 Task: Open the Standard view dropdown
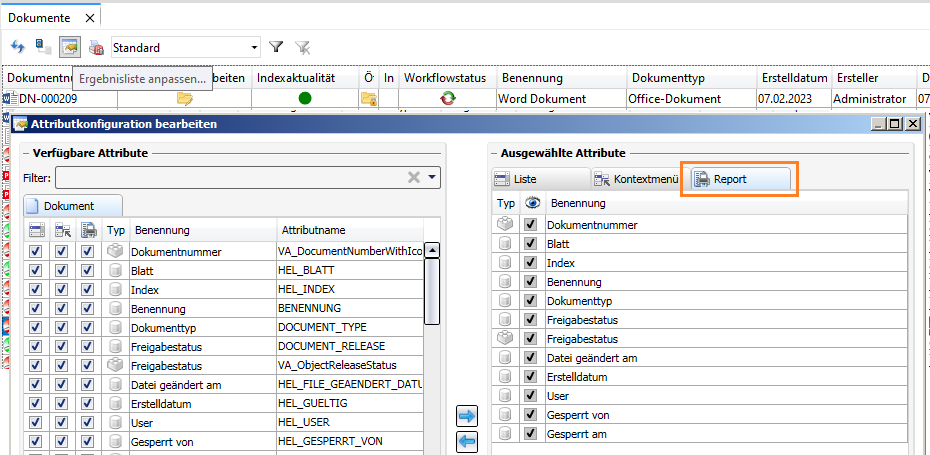(255, 47)
